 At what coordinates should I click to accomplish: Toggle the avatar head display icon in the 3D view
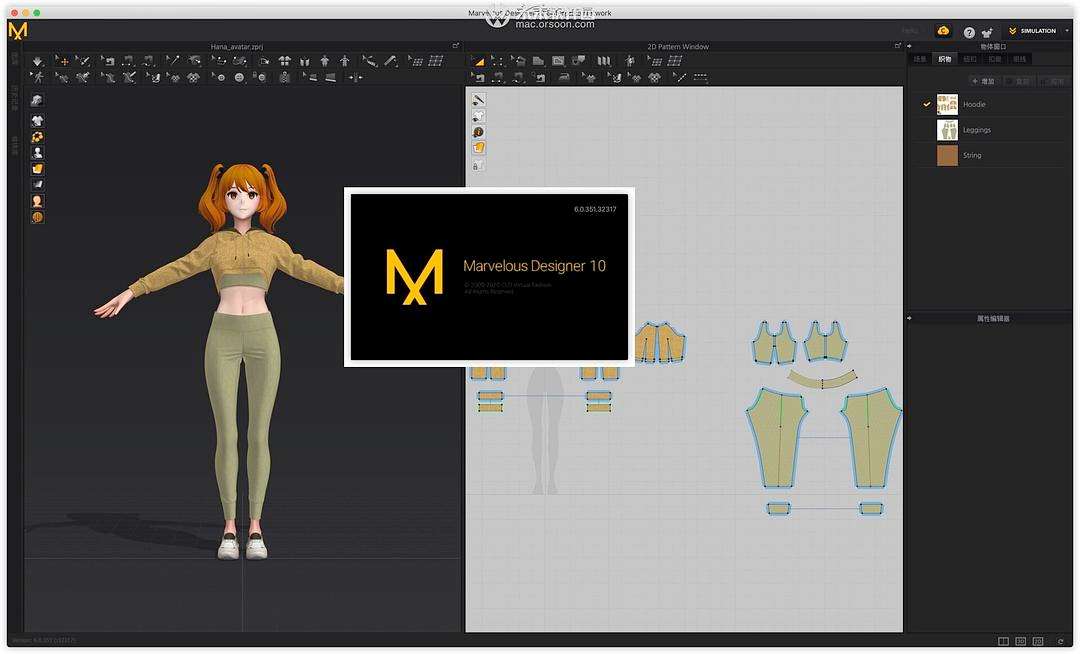click(x=37, y=201)
